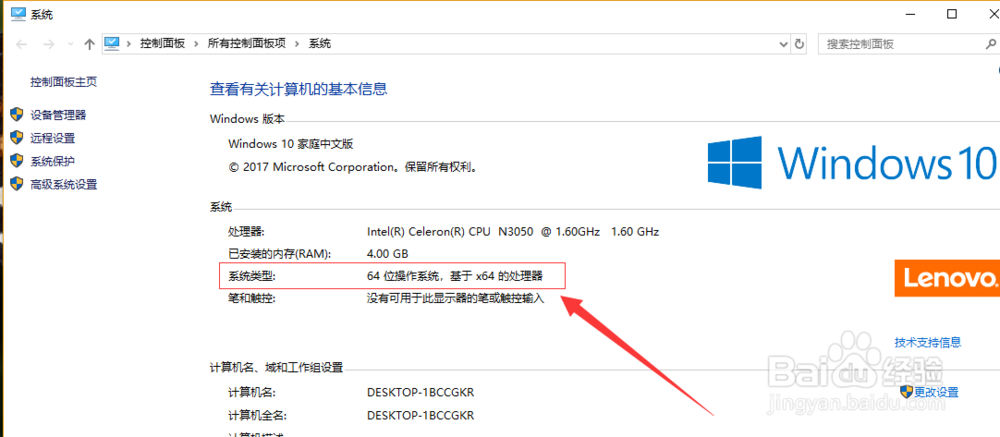Click shield icon beside 高级系统设置
The height and width of the screenshot is (437, 1000).
click(x=17, y=184)
